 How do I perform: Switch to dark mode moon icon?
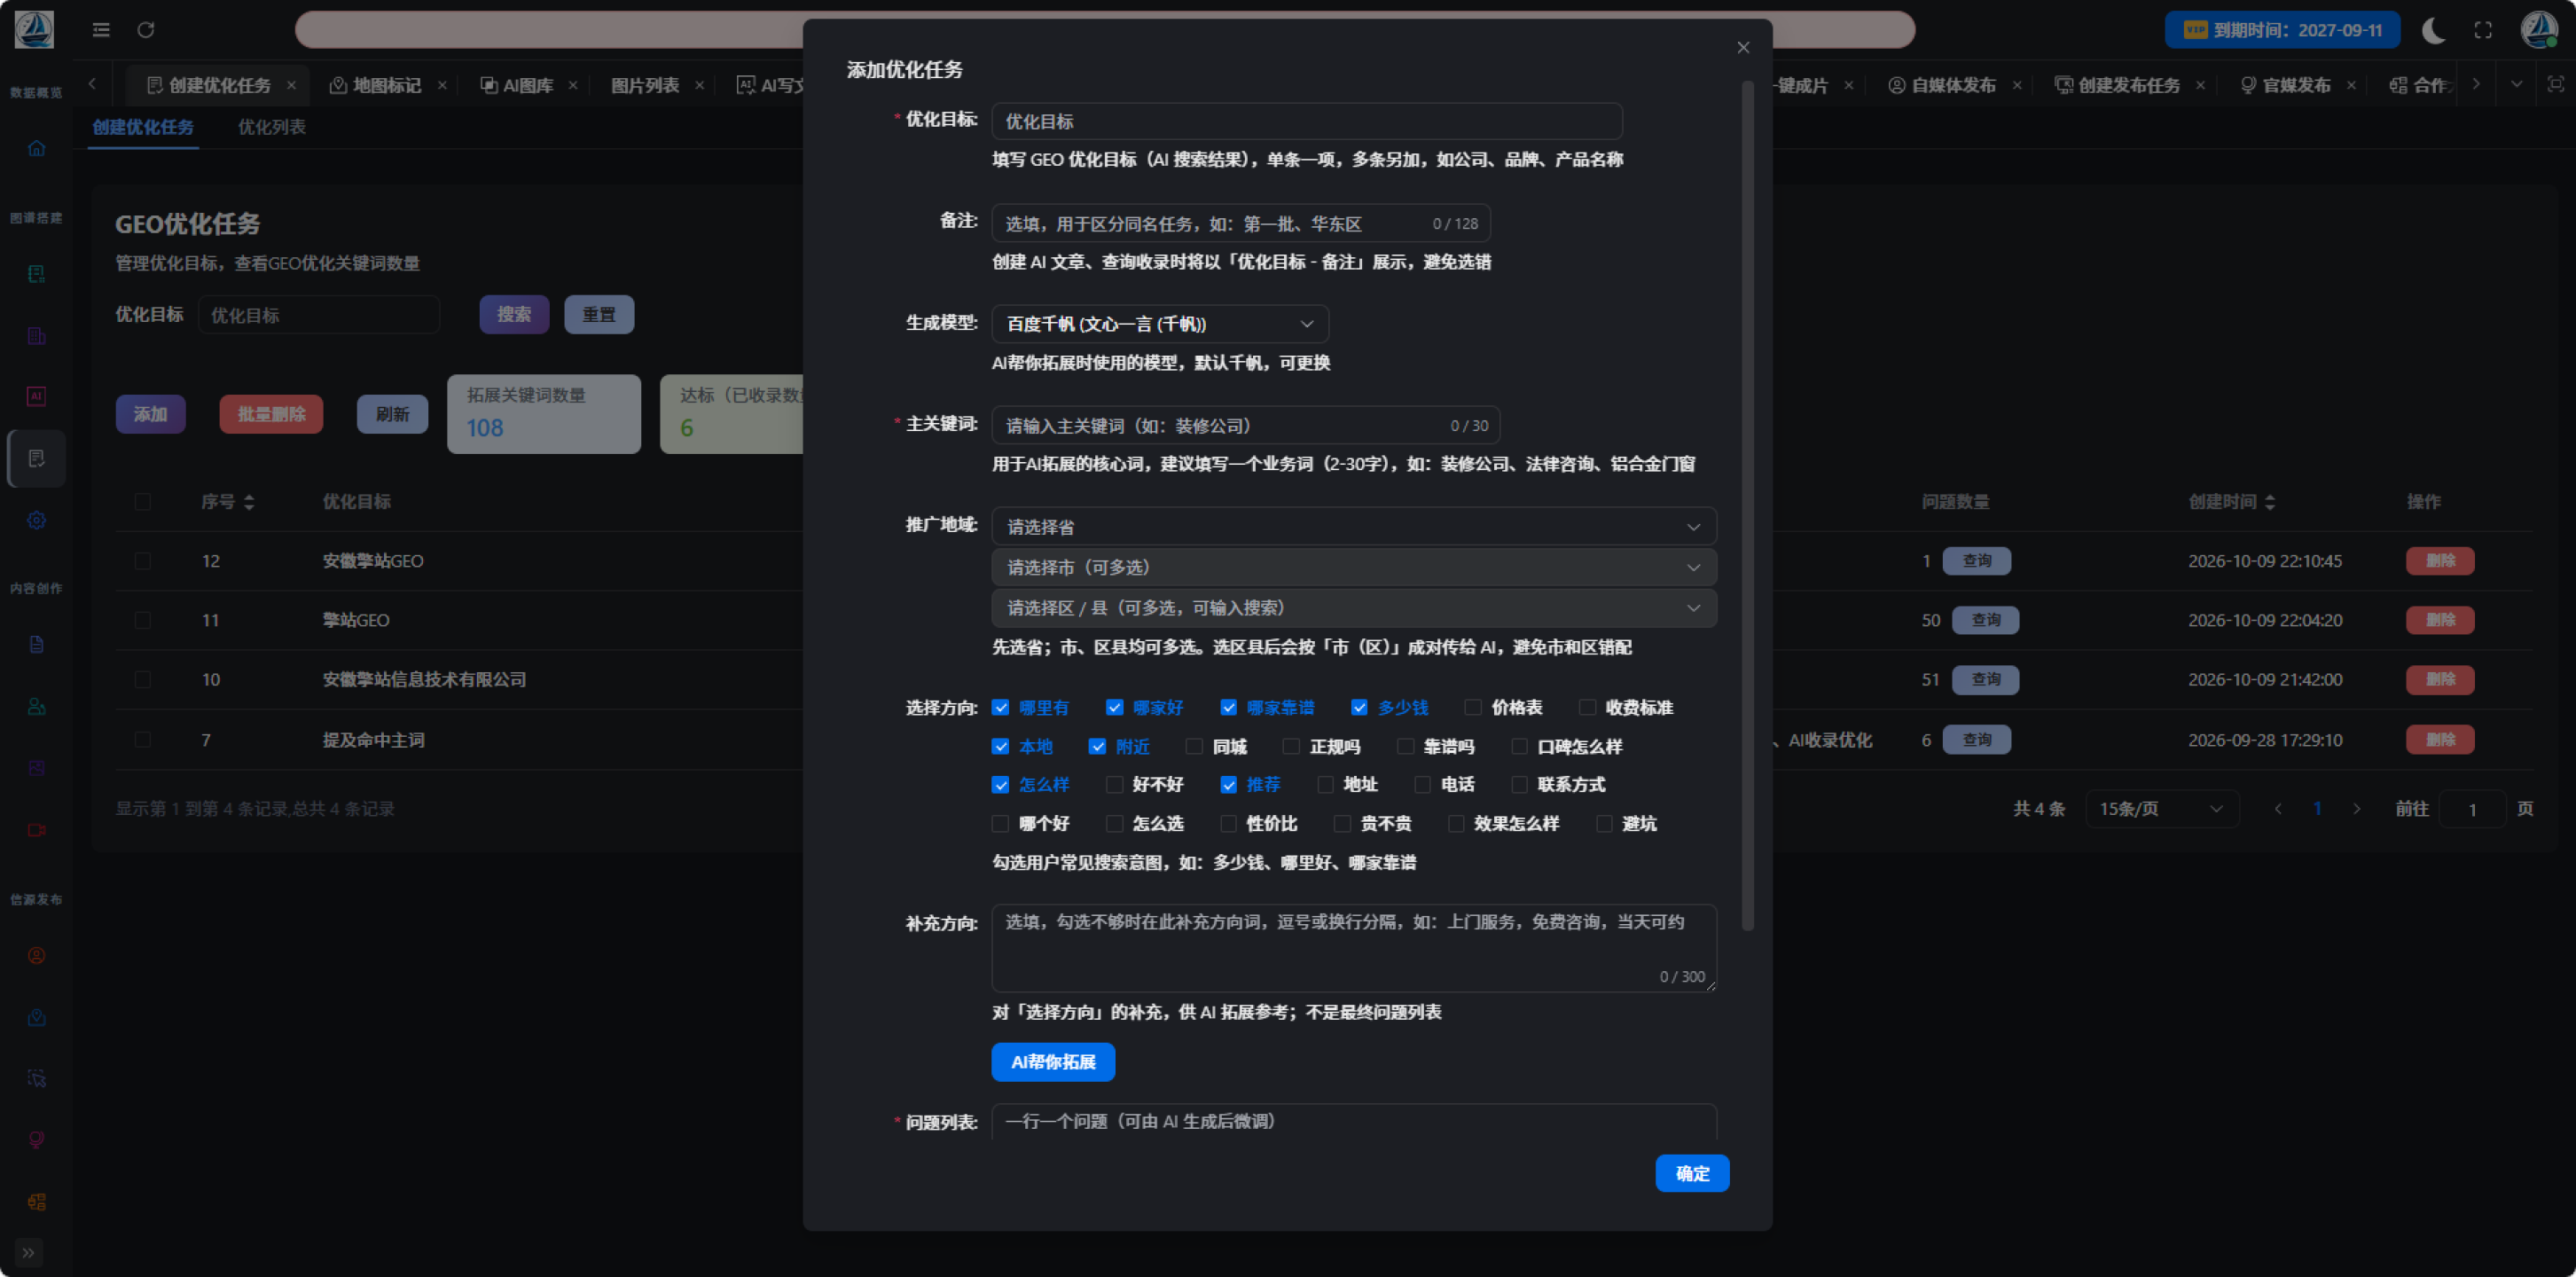2433,30
